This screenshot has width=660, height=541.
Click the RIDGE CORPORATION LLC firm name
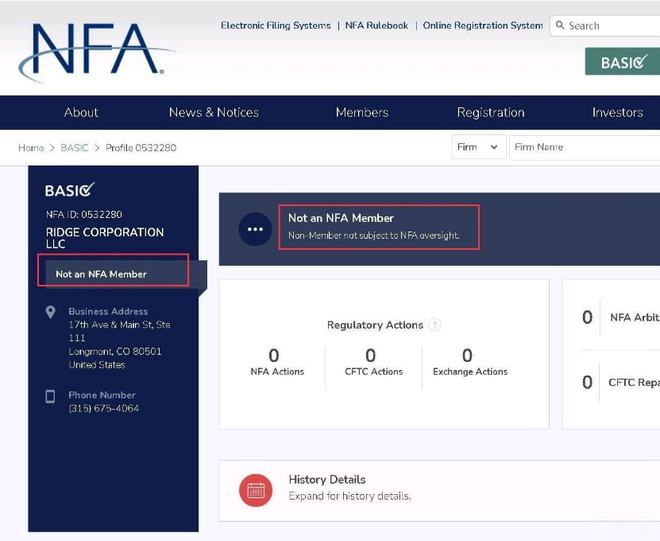pos(104,238)
